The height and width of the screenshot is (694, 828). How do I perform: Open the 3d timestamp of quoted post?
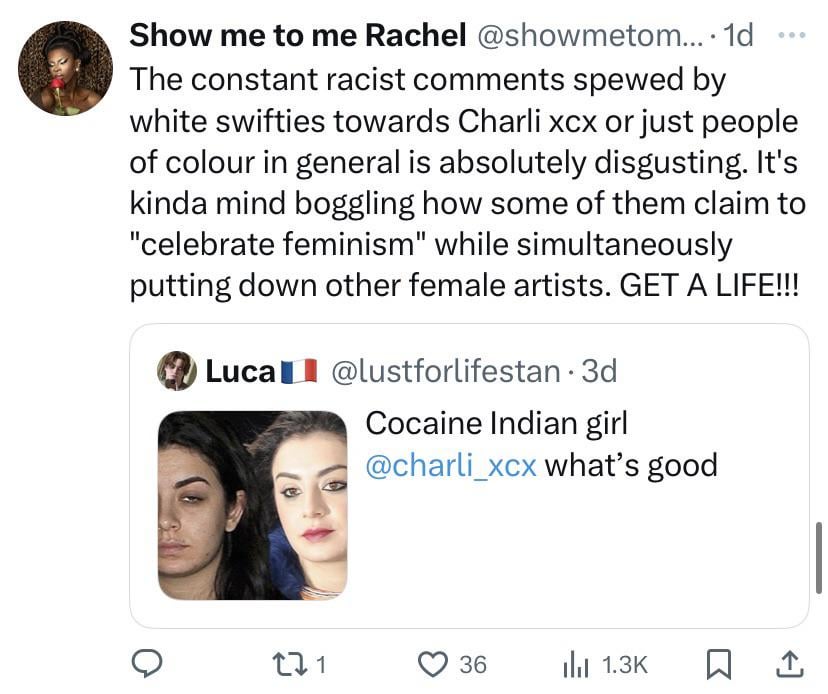pyautogui.click(x=600, y=371)
